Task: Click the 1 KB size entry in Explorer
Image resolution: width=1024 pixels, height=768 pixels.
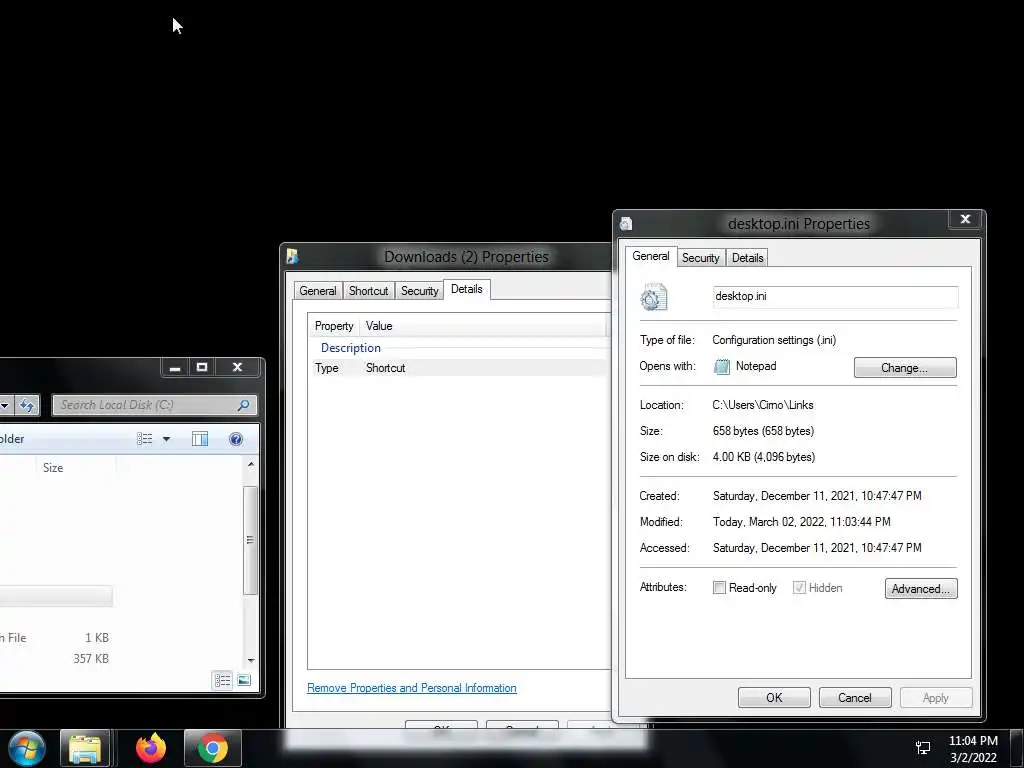Action: (x=97, y=638)
